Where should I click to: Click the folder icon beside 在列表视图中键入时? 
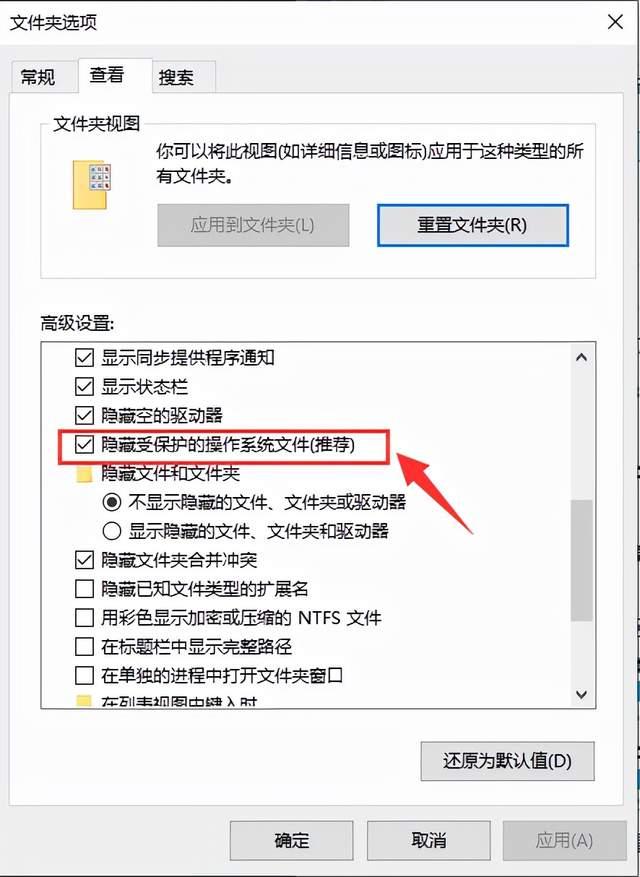click(x=84, y=701)
